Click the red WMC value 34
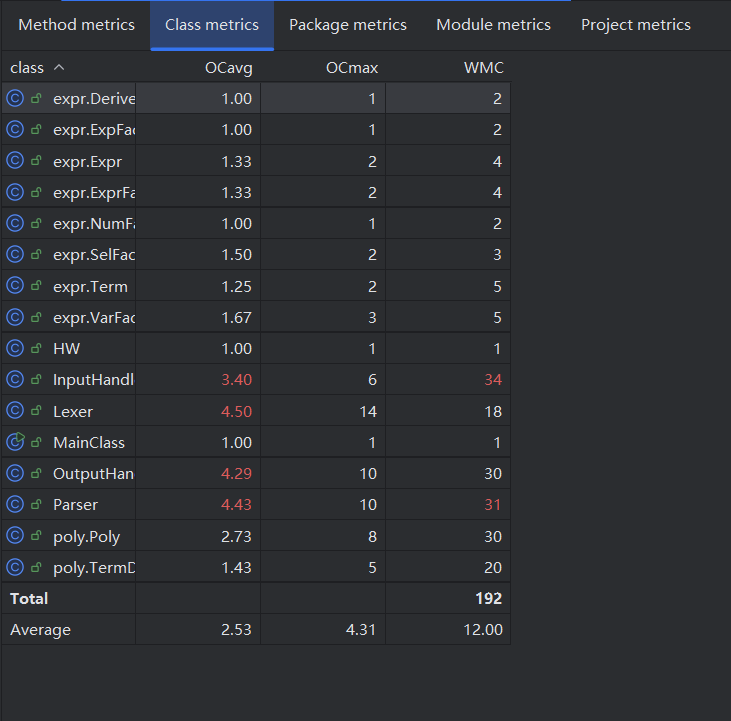This screenshot has width=731, height=721. tap(493, 380)
